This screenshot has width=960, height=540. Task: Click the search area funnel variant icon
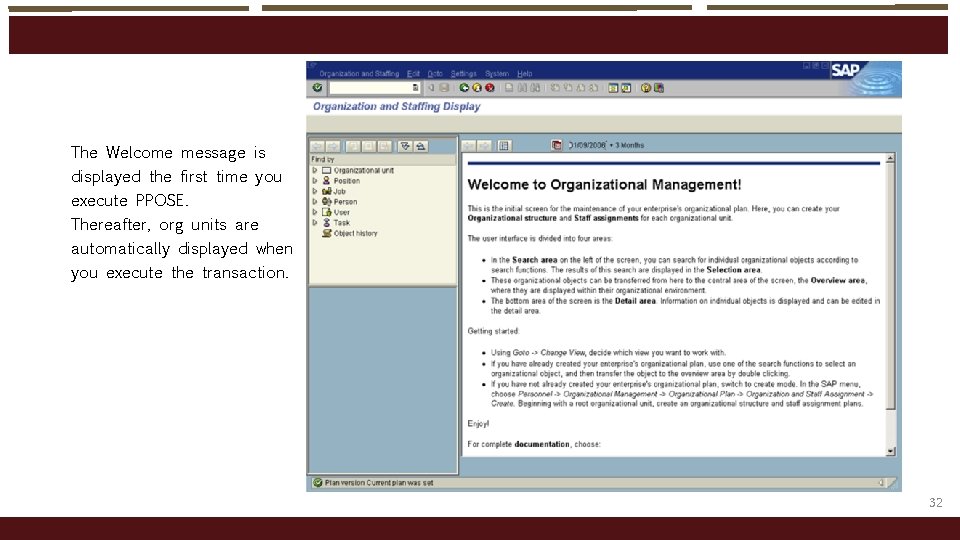point(405,146)
